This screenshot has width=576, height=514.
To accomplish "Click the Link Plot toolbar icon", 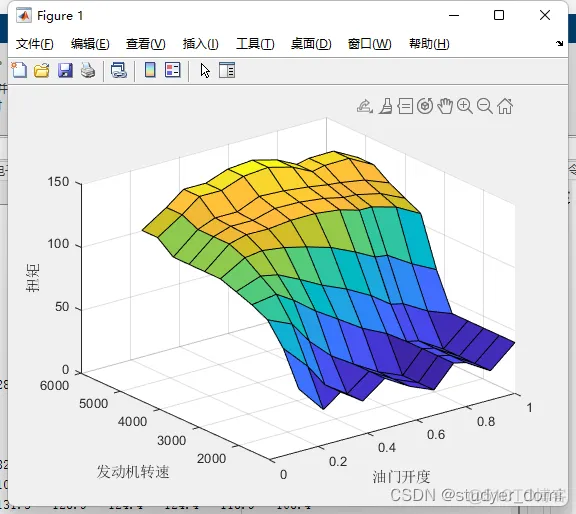I will (x=119, y=70).
